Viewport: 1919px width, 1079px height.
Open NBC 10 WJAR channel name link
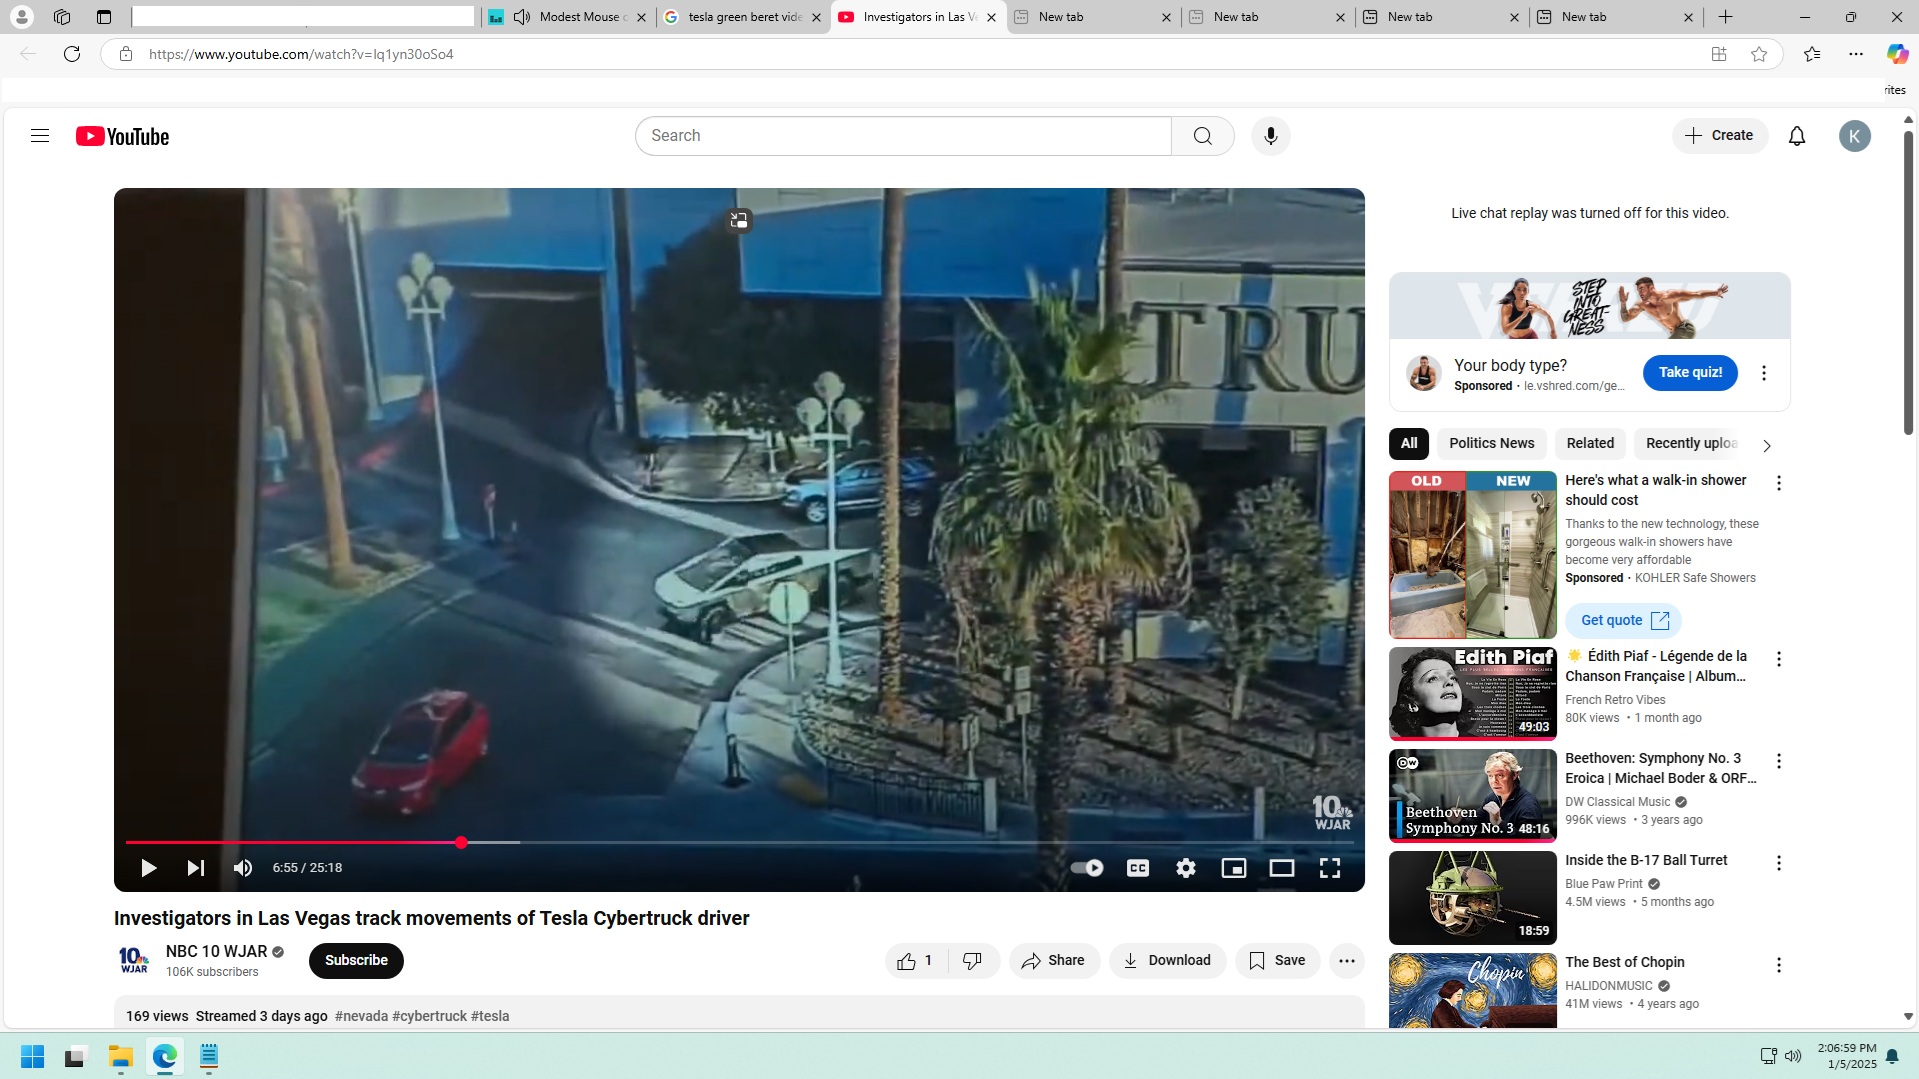pos(216,952)
